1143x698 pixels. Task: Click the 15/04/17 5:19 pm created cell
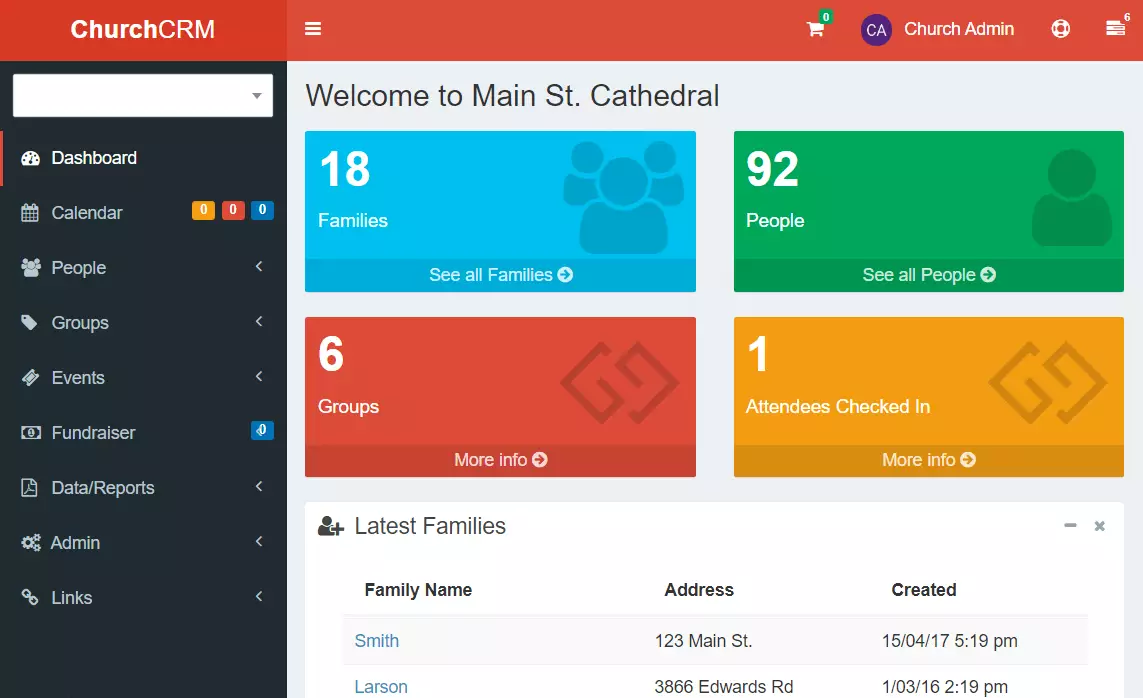(949, 641)
